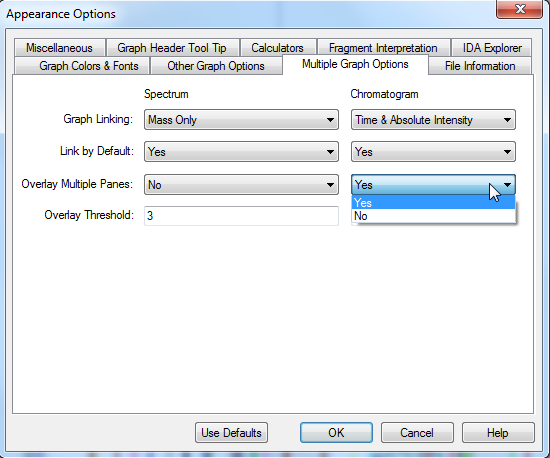Viewport: 550px width, 458px height.
Task: Choose No in the open dropdown list
Action: click(433, 216)
